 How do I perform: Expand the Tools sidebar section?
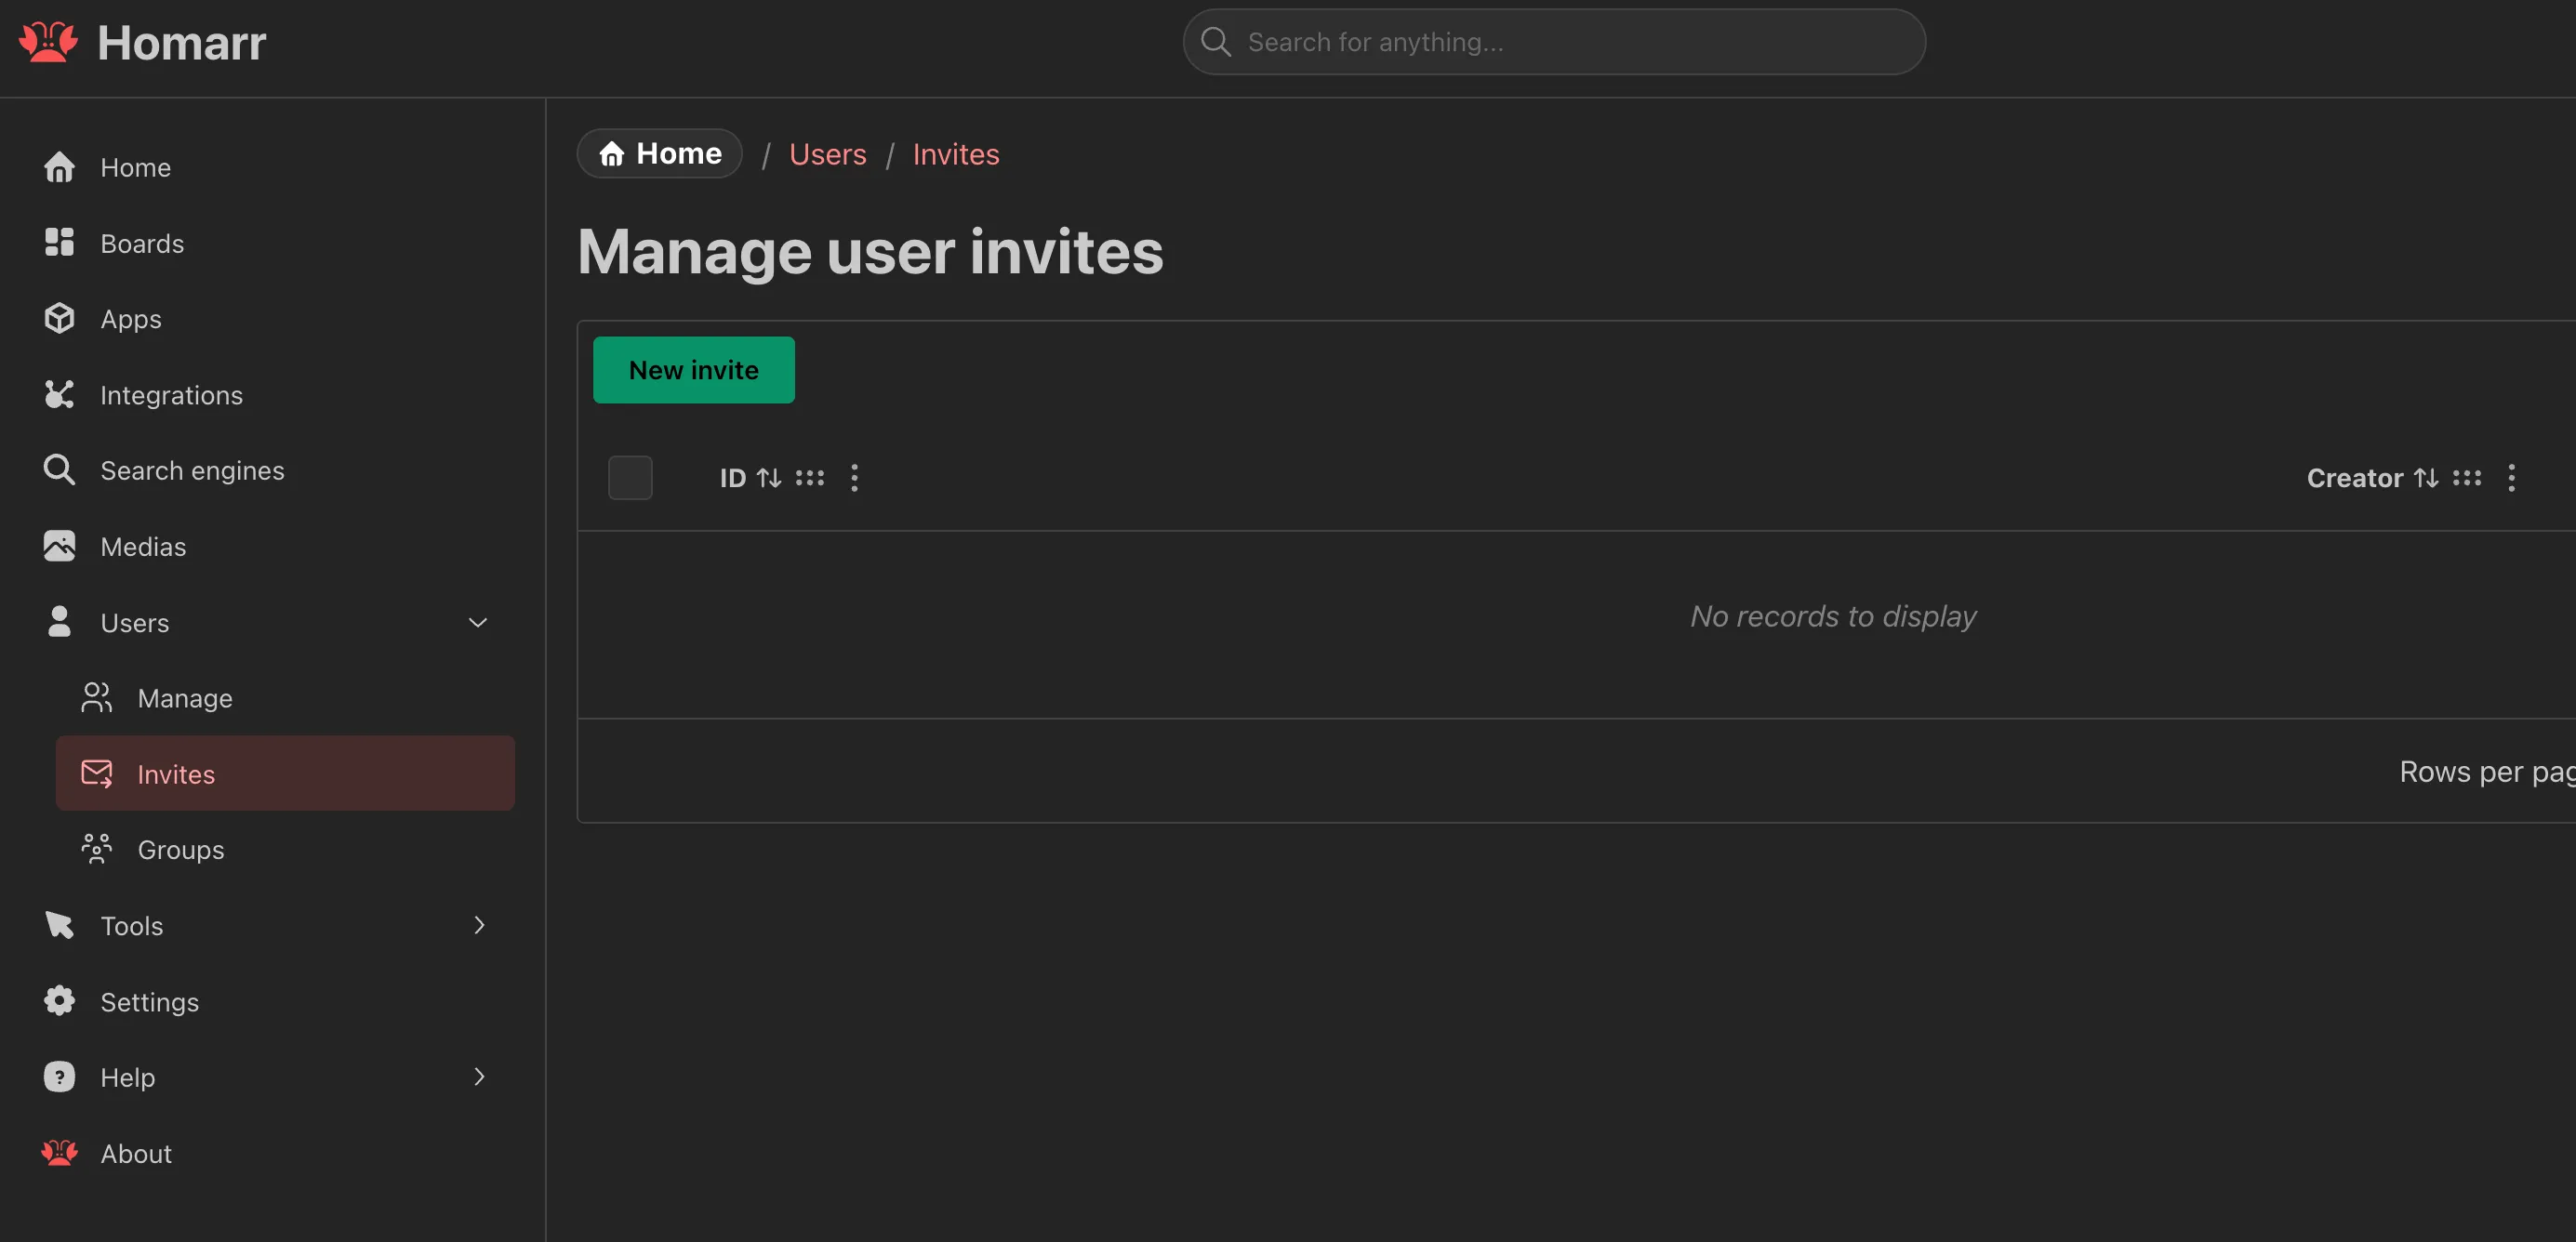pyautogui.click(x=478, y=925)
